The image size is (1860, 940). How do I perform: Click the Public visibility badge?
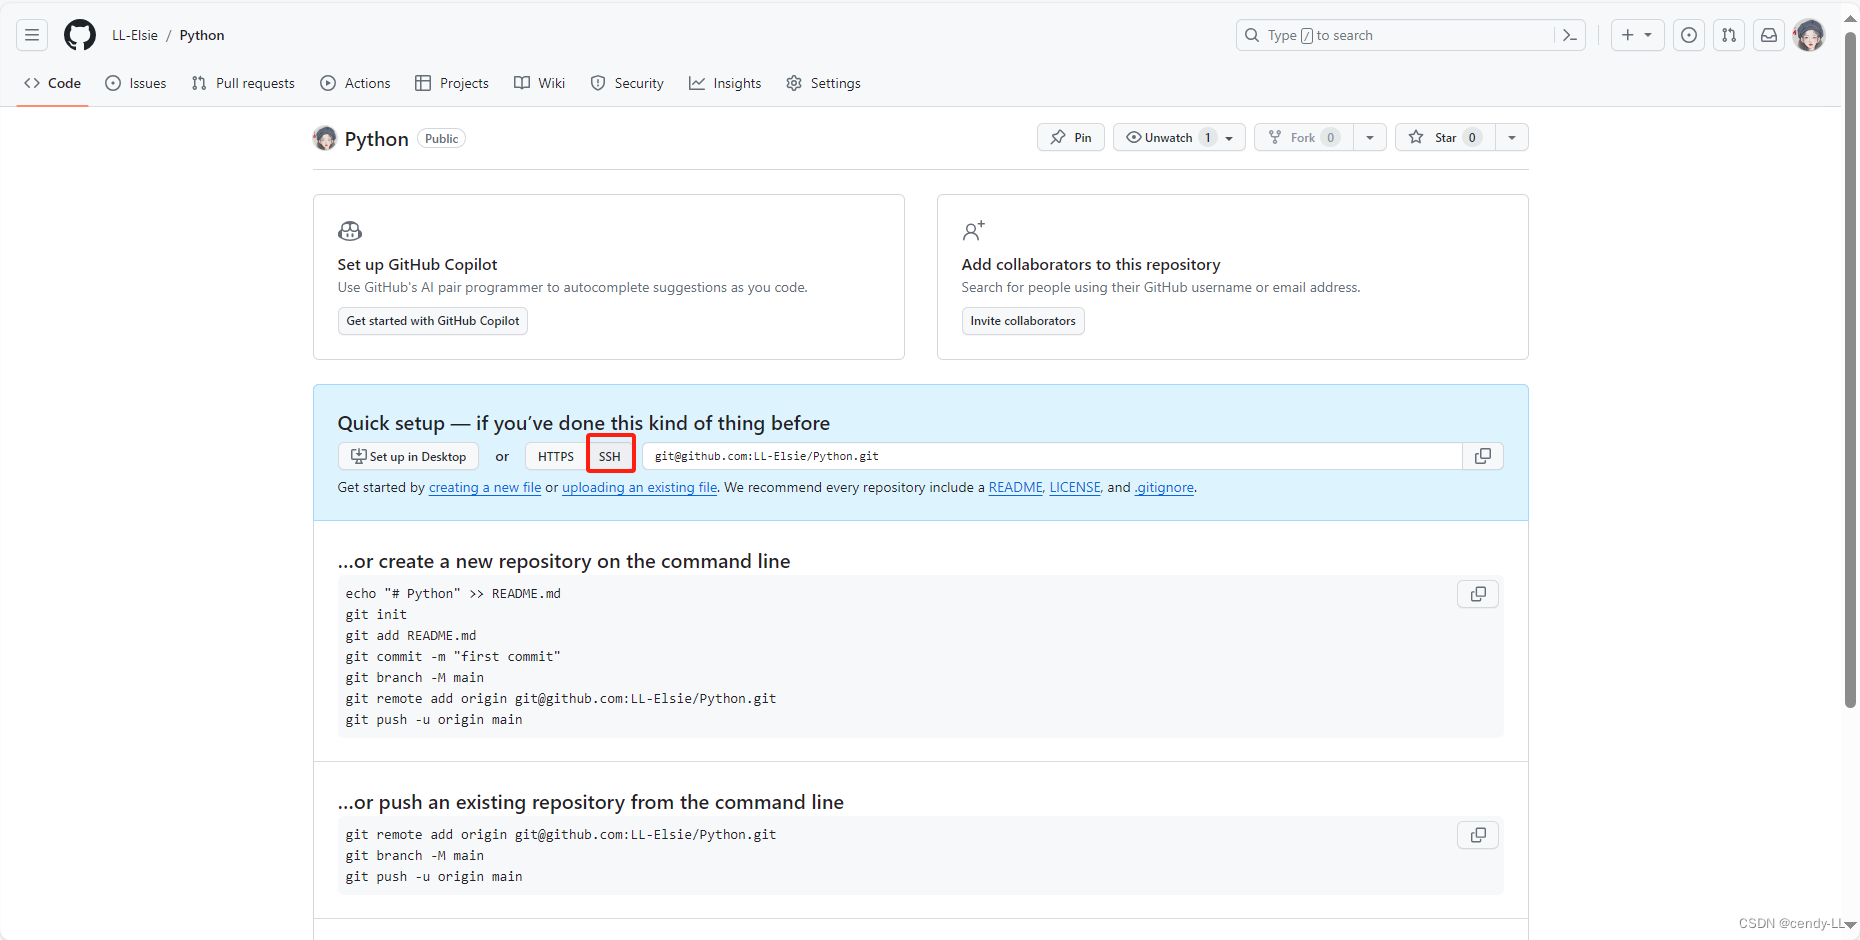click(441, 139)
